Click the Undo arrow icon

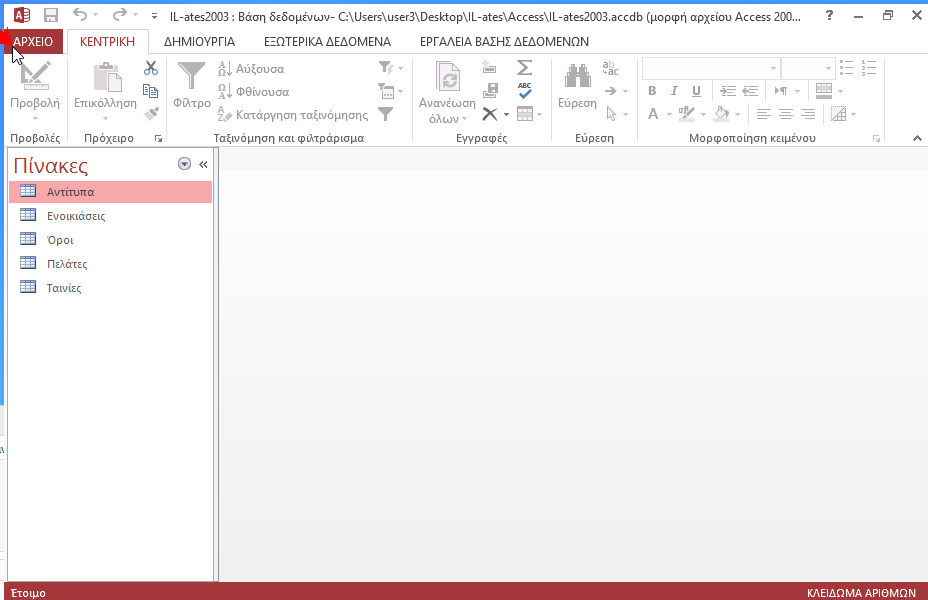[x=80, y=15]
